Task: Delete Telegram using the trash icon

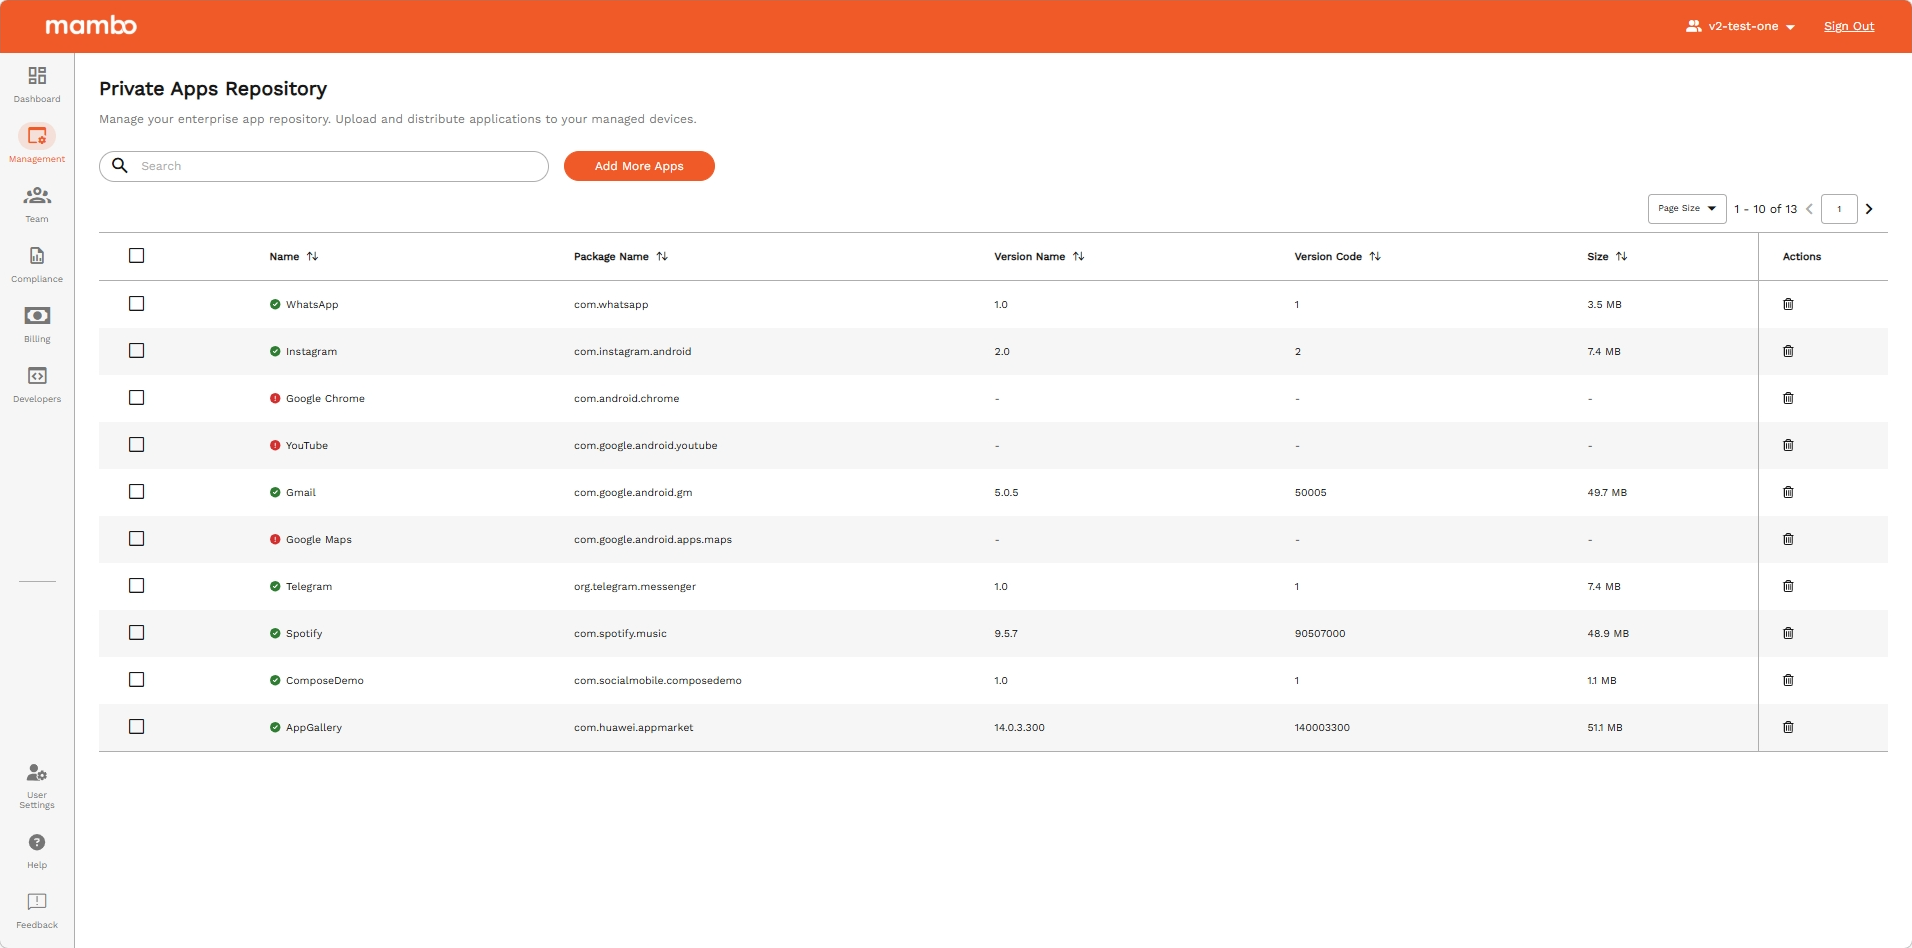Action: click(x=1788, y=586)
